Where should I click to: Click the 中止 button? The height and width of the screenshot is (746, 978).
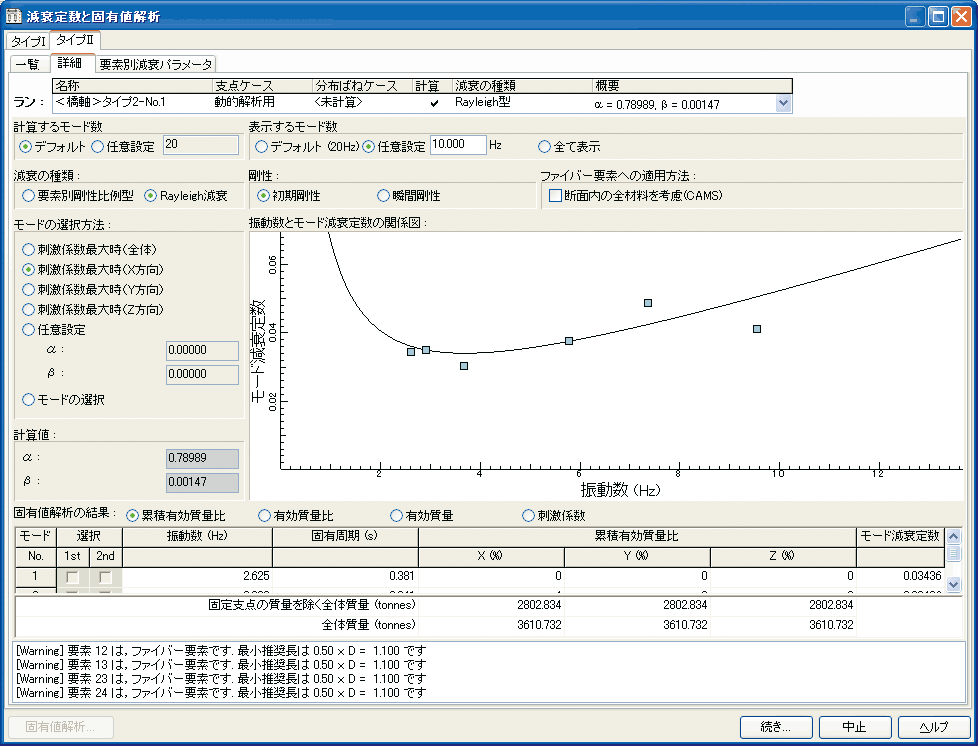pyautogui.click(x=855, y=727)
